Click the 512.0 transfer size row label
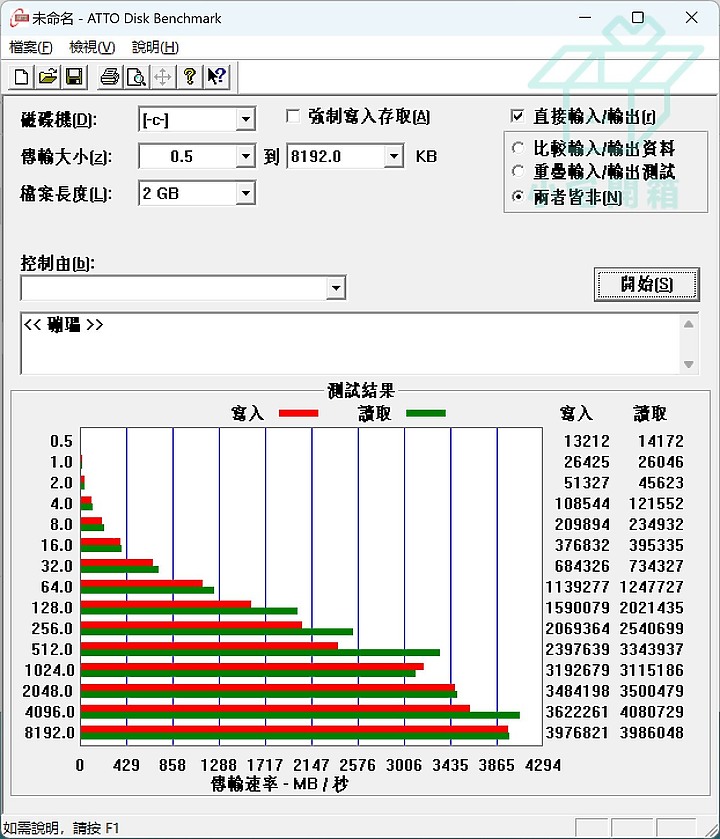This screenshot has height=839, width=720. point(52,649)
